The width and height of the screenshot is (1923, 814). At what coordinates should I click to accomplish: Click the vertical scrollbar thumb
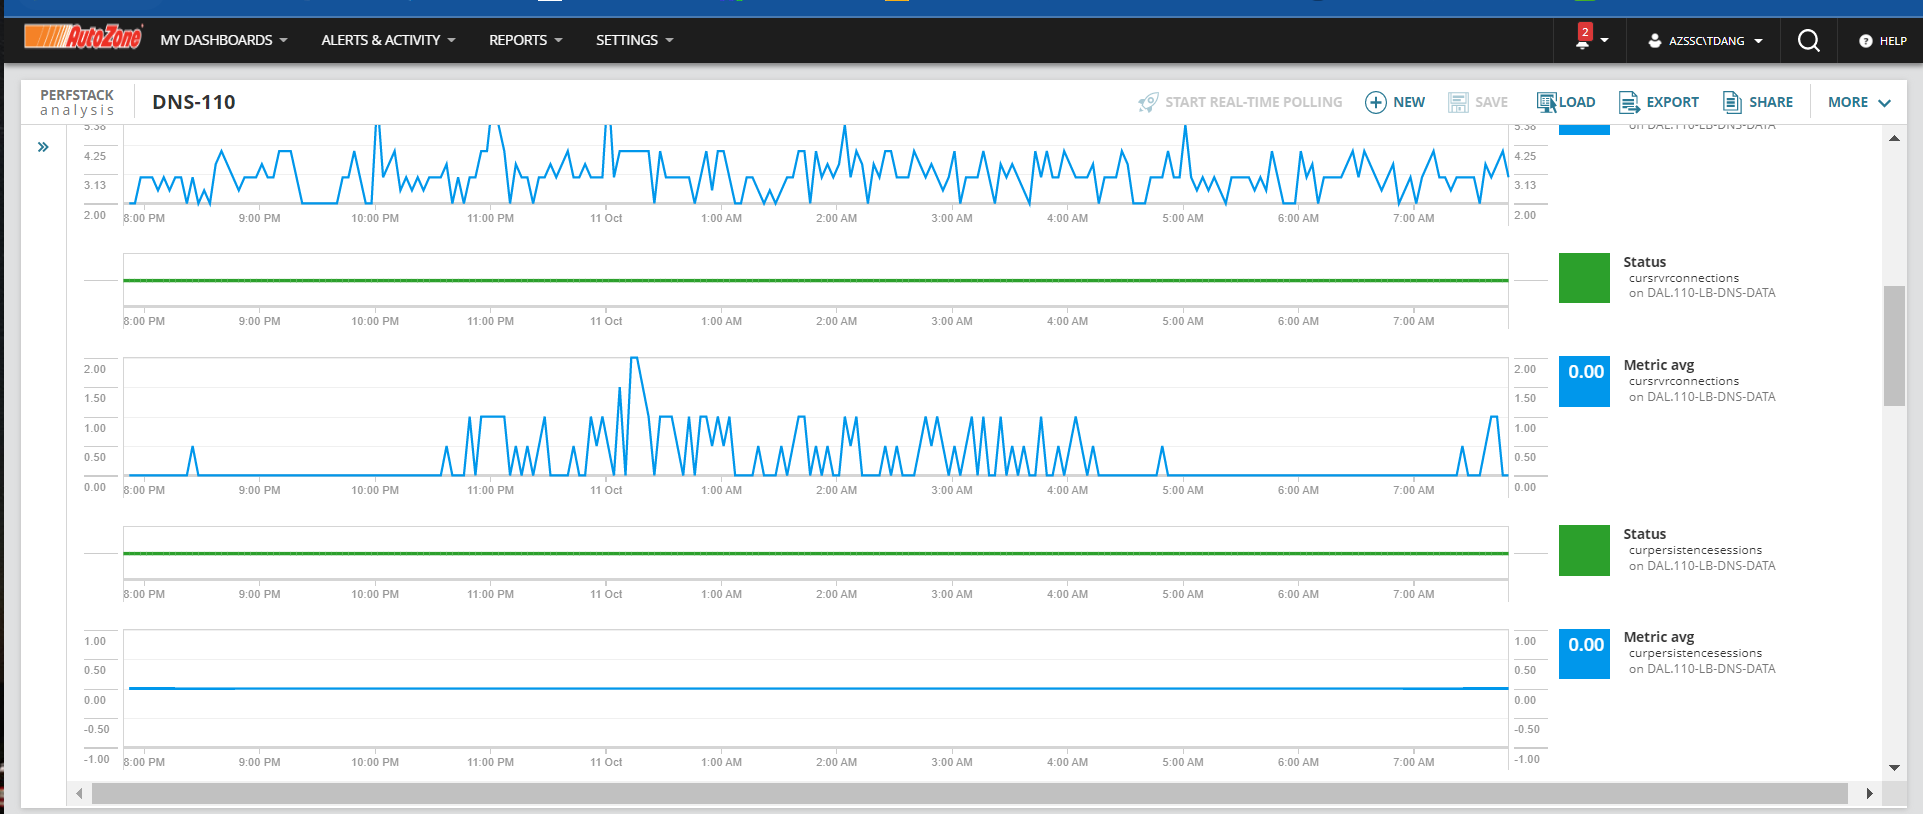click(x=1894, y=346)
